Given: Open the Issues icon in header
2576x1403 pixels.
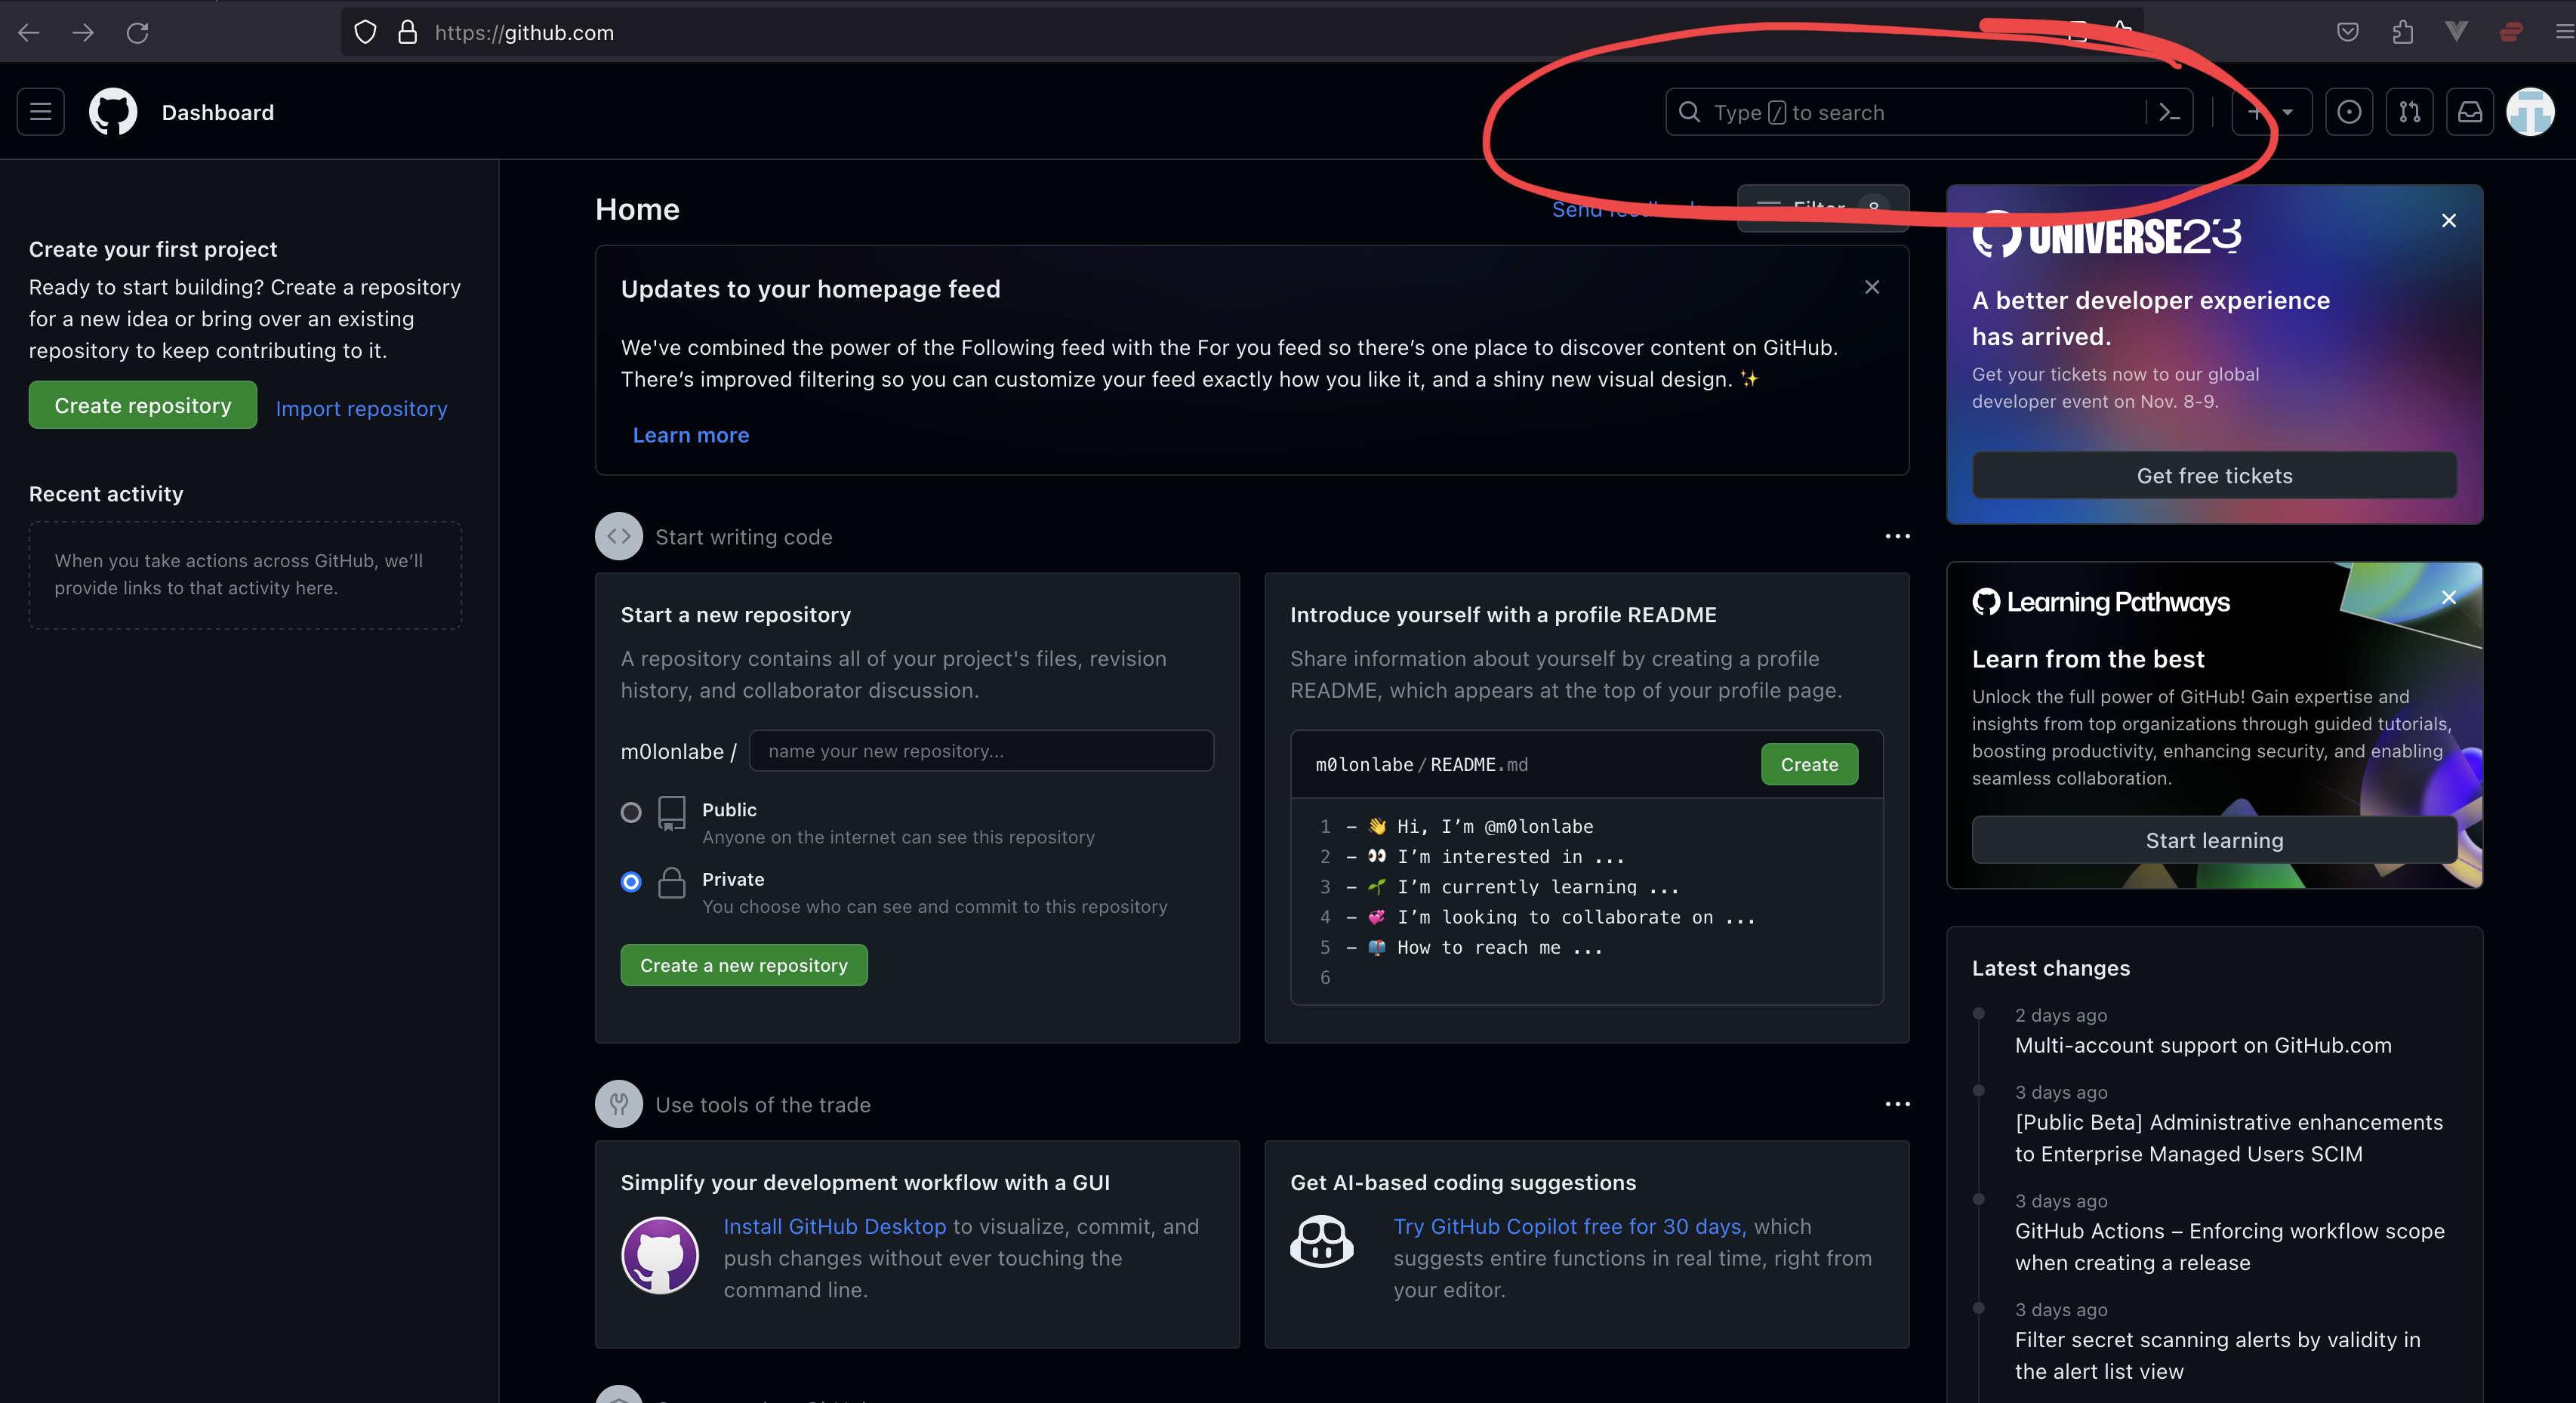Looking at the screenshot, I should pos(2349,112).
